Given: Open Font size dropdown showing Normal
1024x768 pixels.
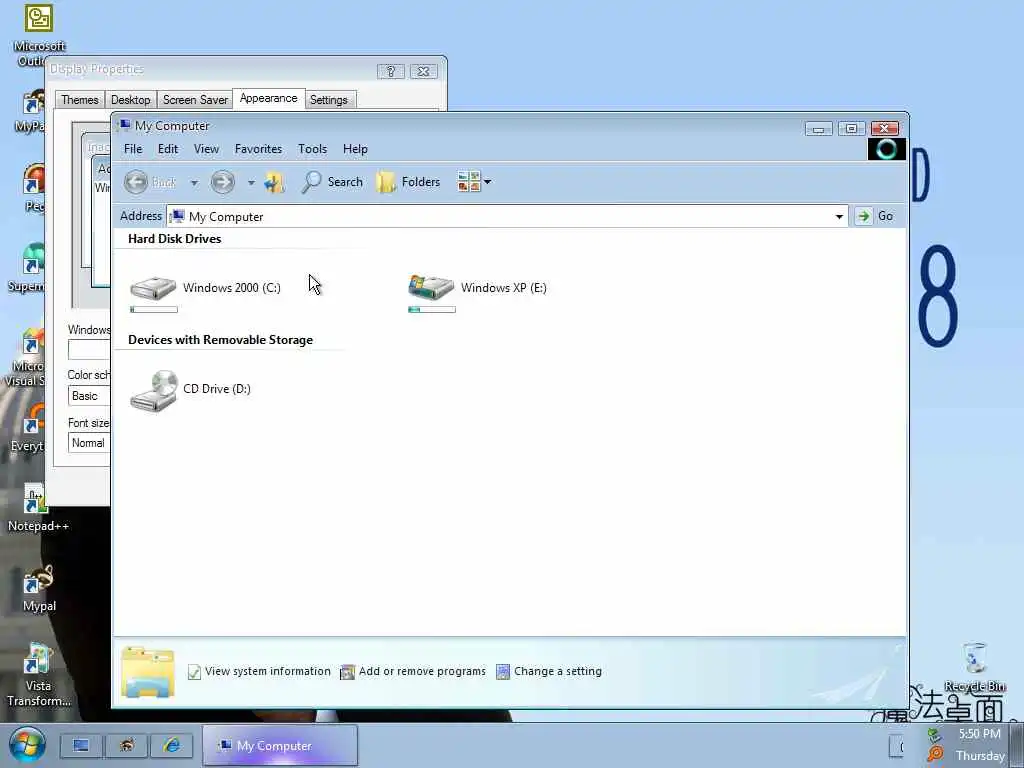Looking at the screenshot, I should click(89, 443).
